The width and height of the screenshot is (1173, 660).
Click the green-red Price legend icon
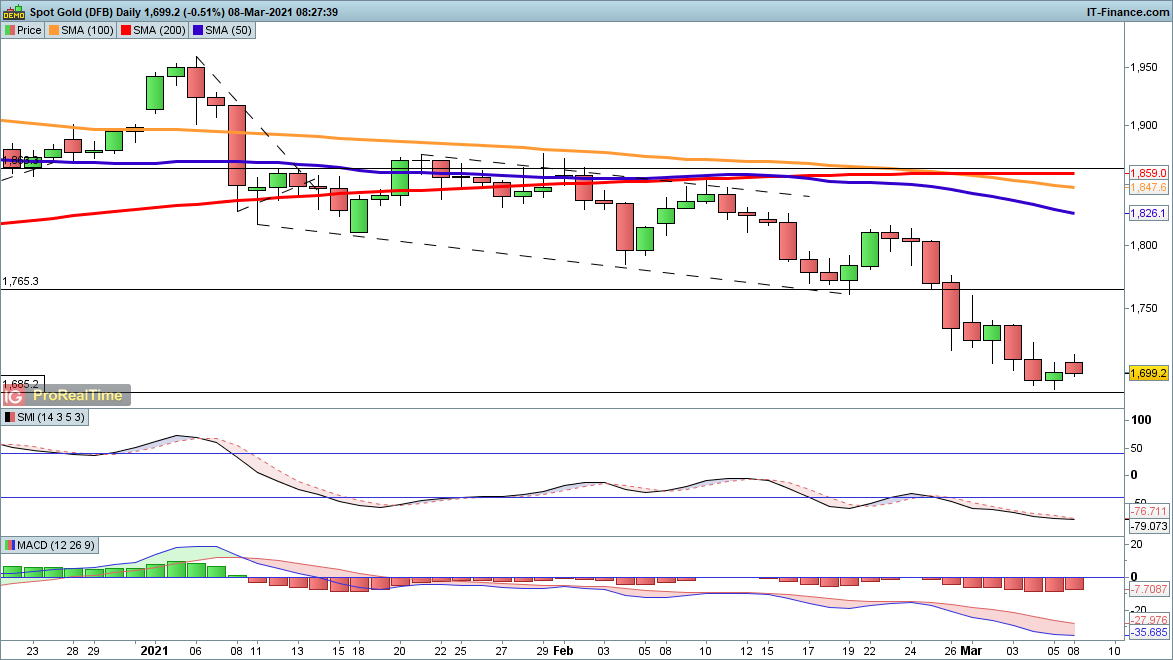coord(10,30)
